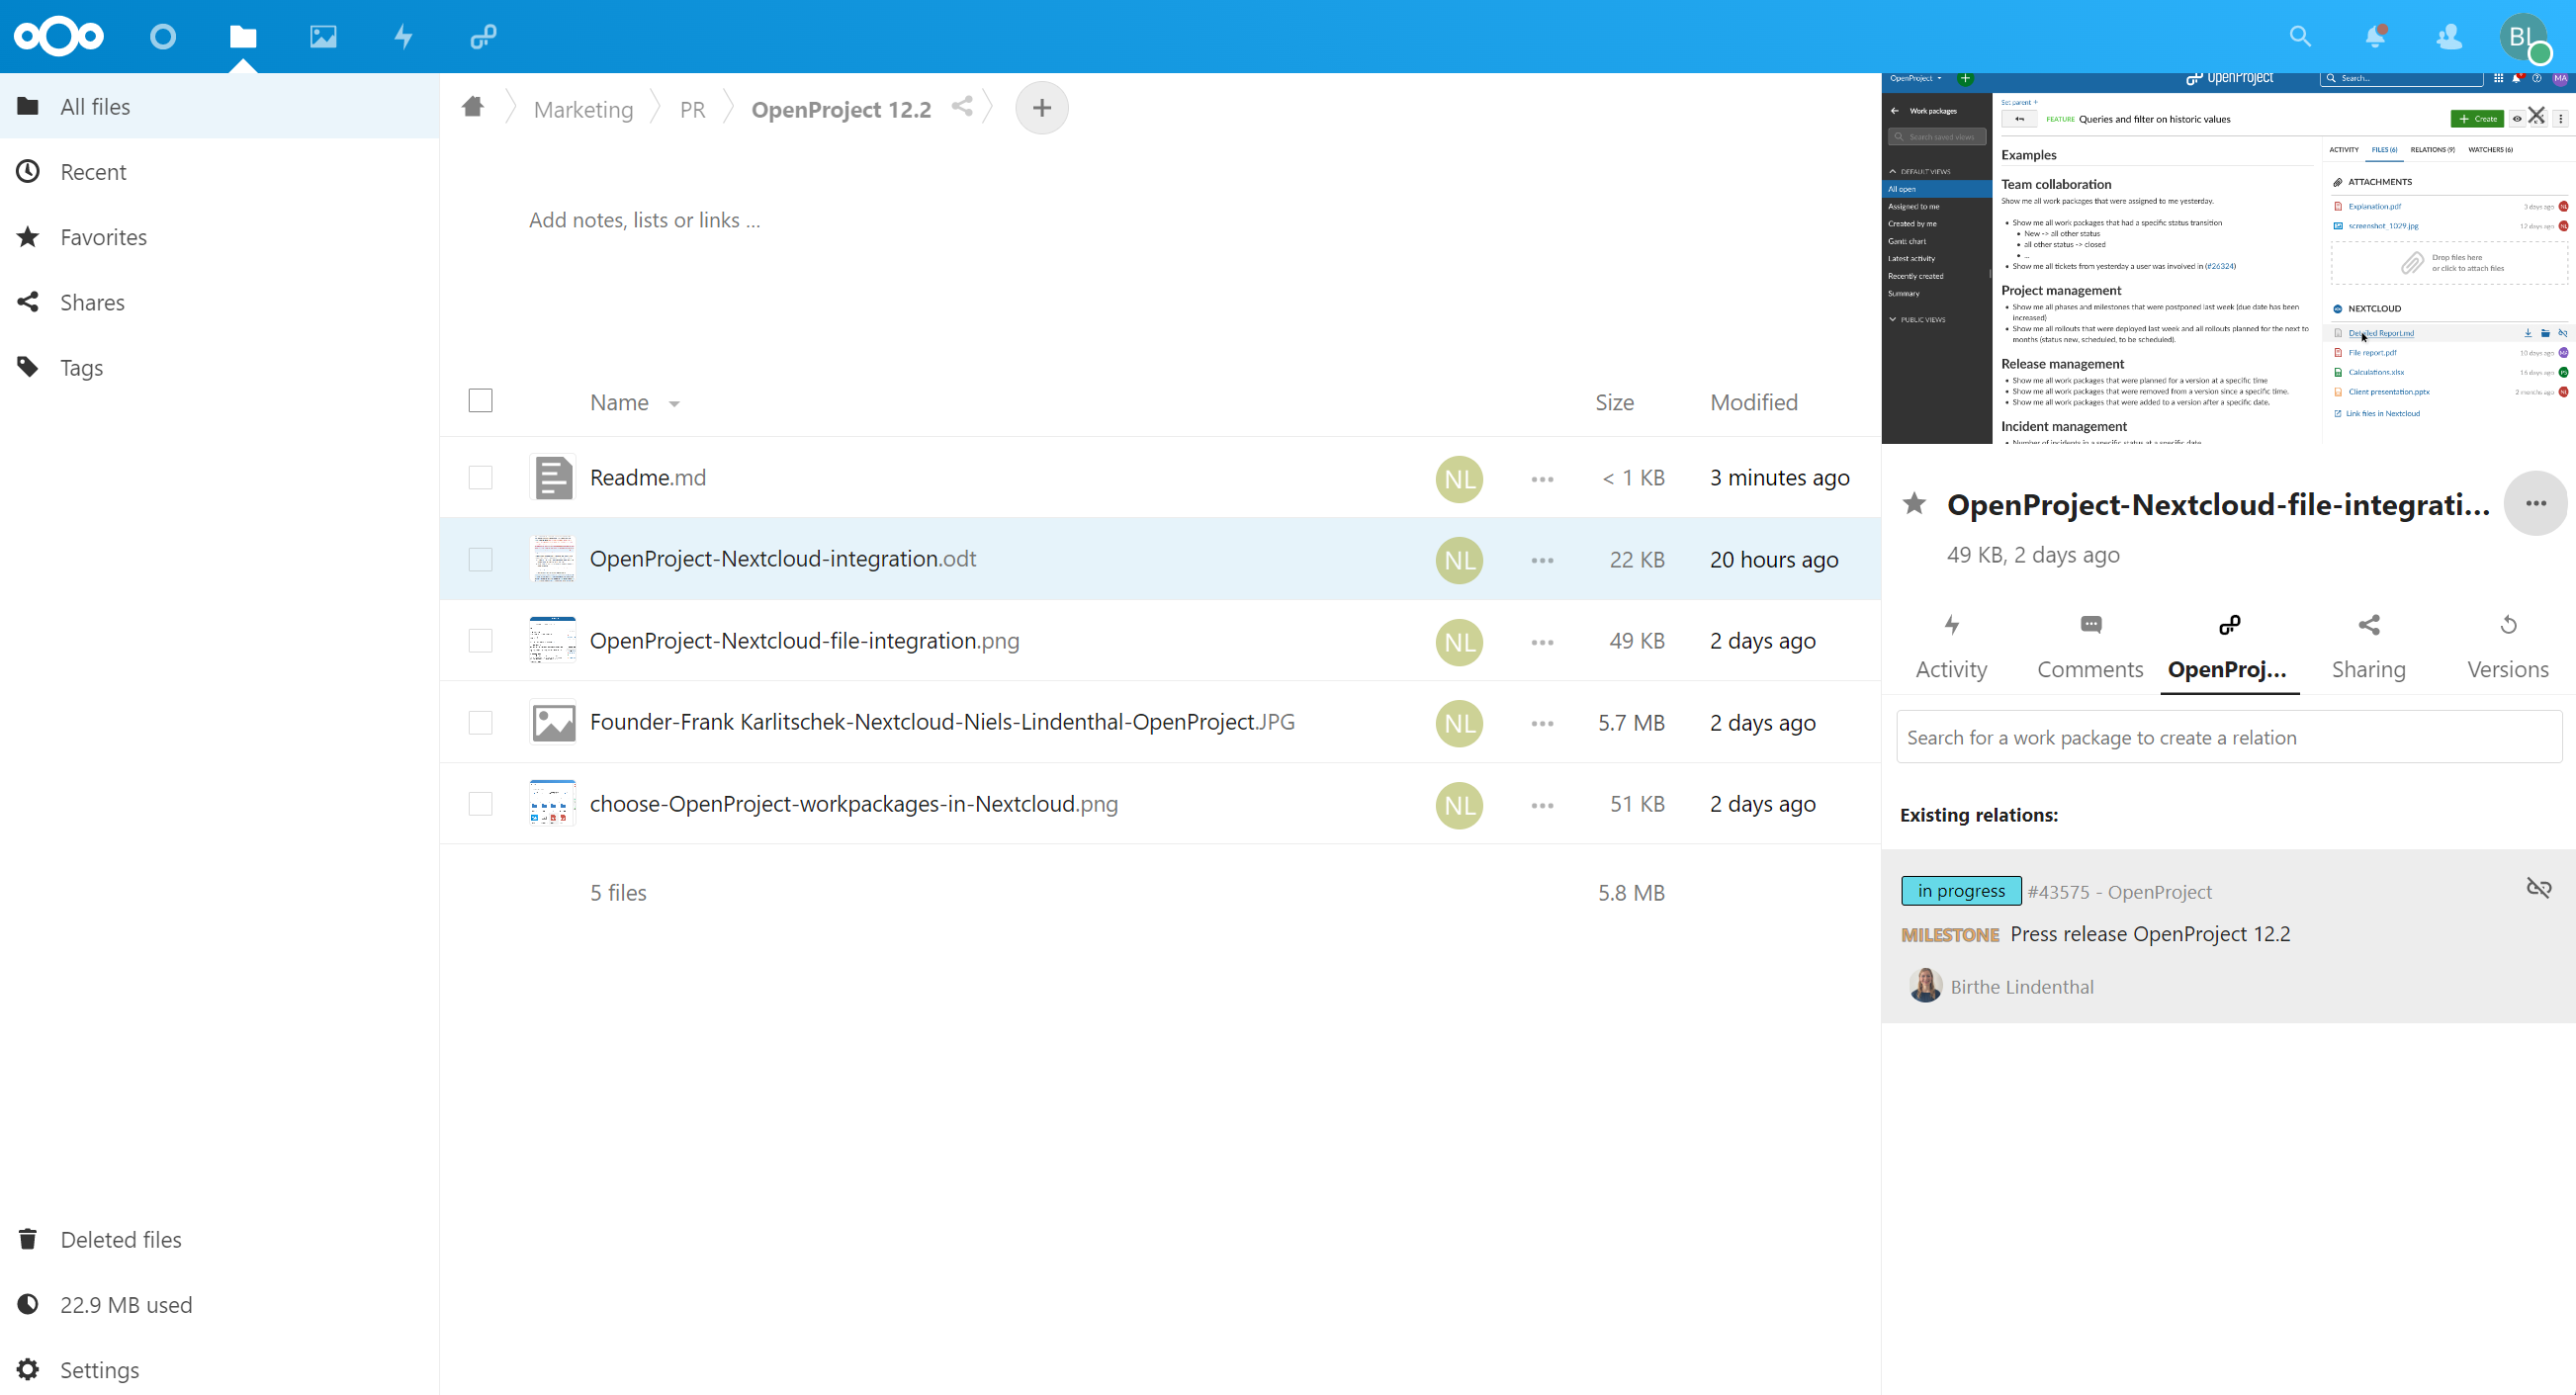2576x1395 pixels.
Task: Star the OpenProject-Nextcloud-file-integration file
Action: [x=1913, y=504]
